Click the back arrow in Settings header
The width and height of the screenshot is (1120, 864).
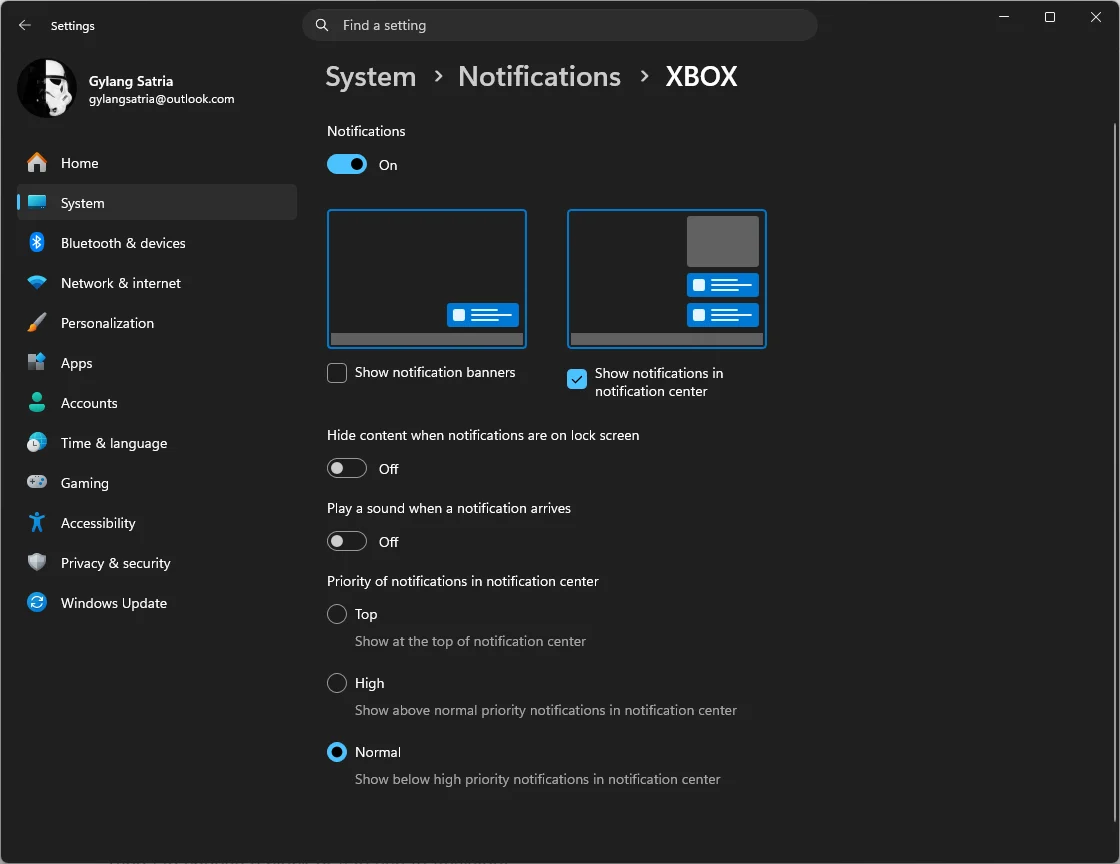click(25, 25)
